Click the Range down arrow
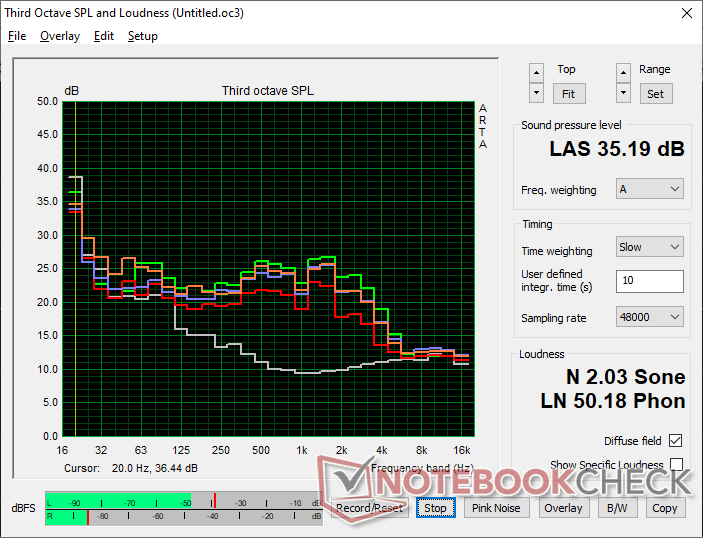The width and height of the screenshot is (703, 538). tap(623, 93)
